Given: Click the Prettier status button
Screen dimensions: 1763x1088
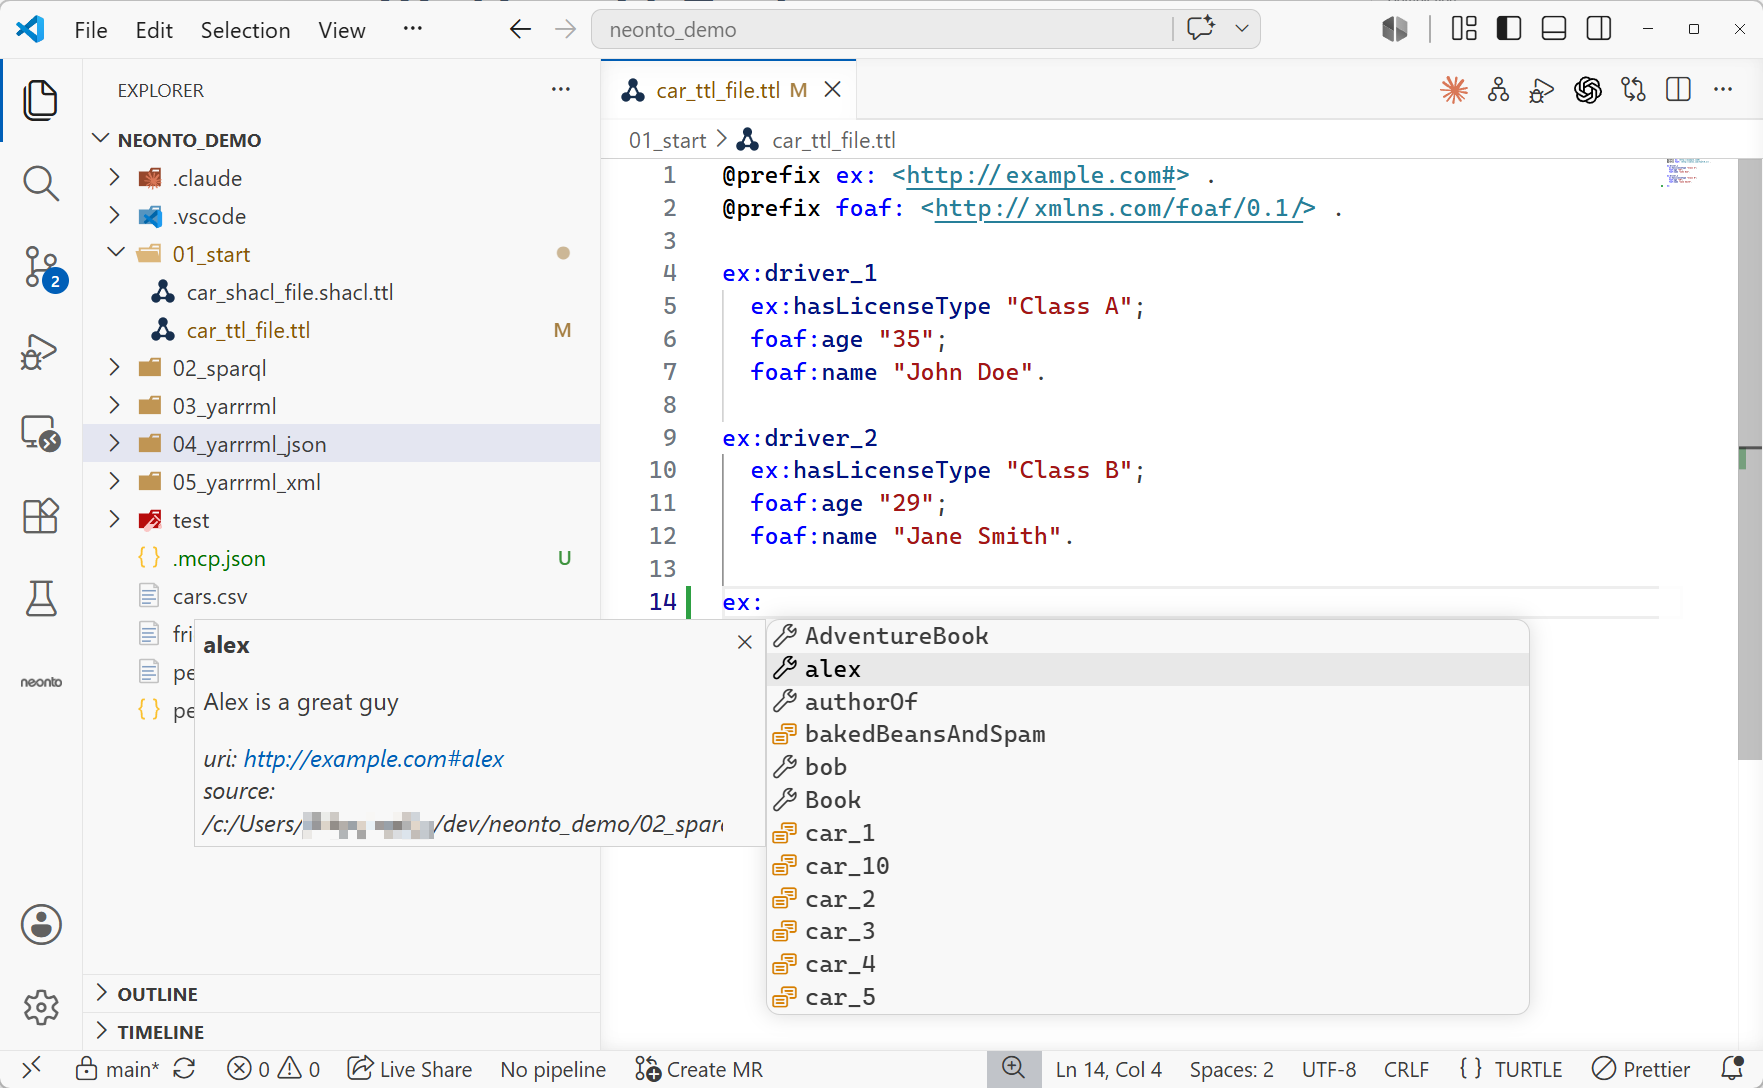Looking at the screenshot, I should (1641, 1069).
